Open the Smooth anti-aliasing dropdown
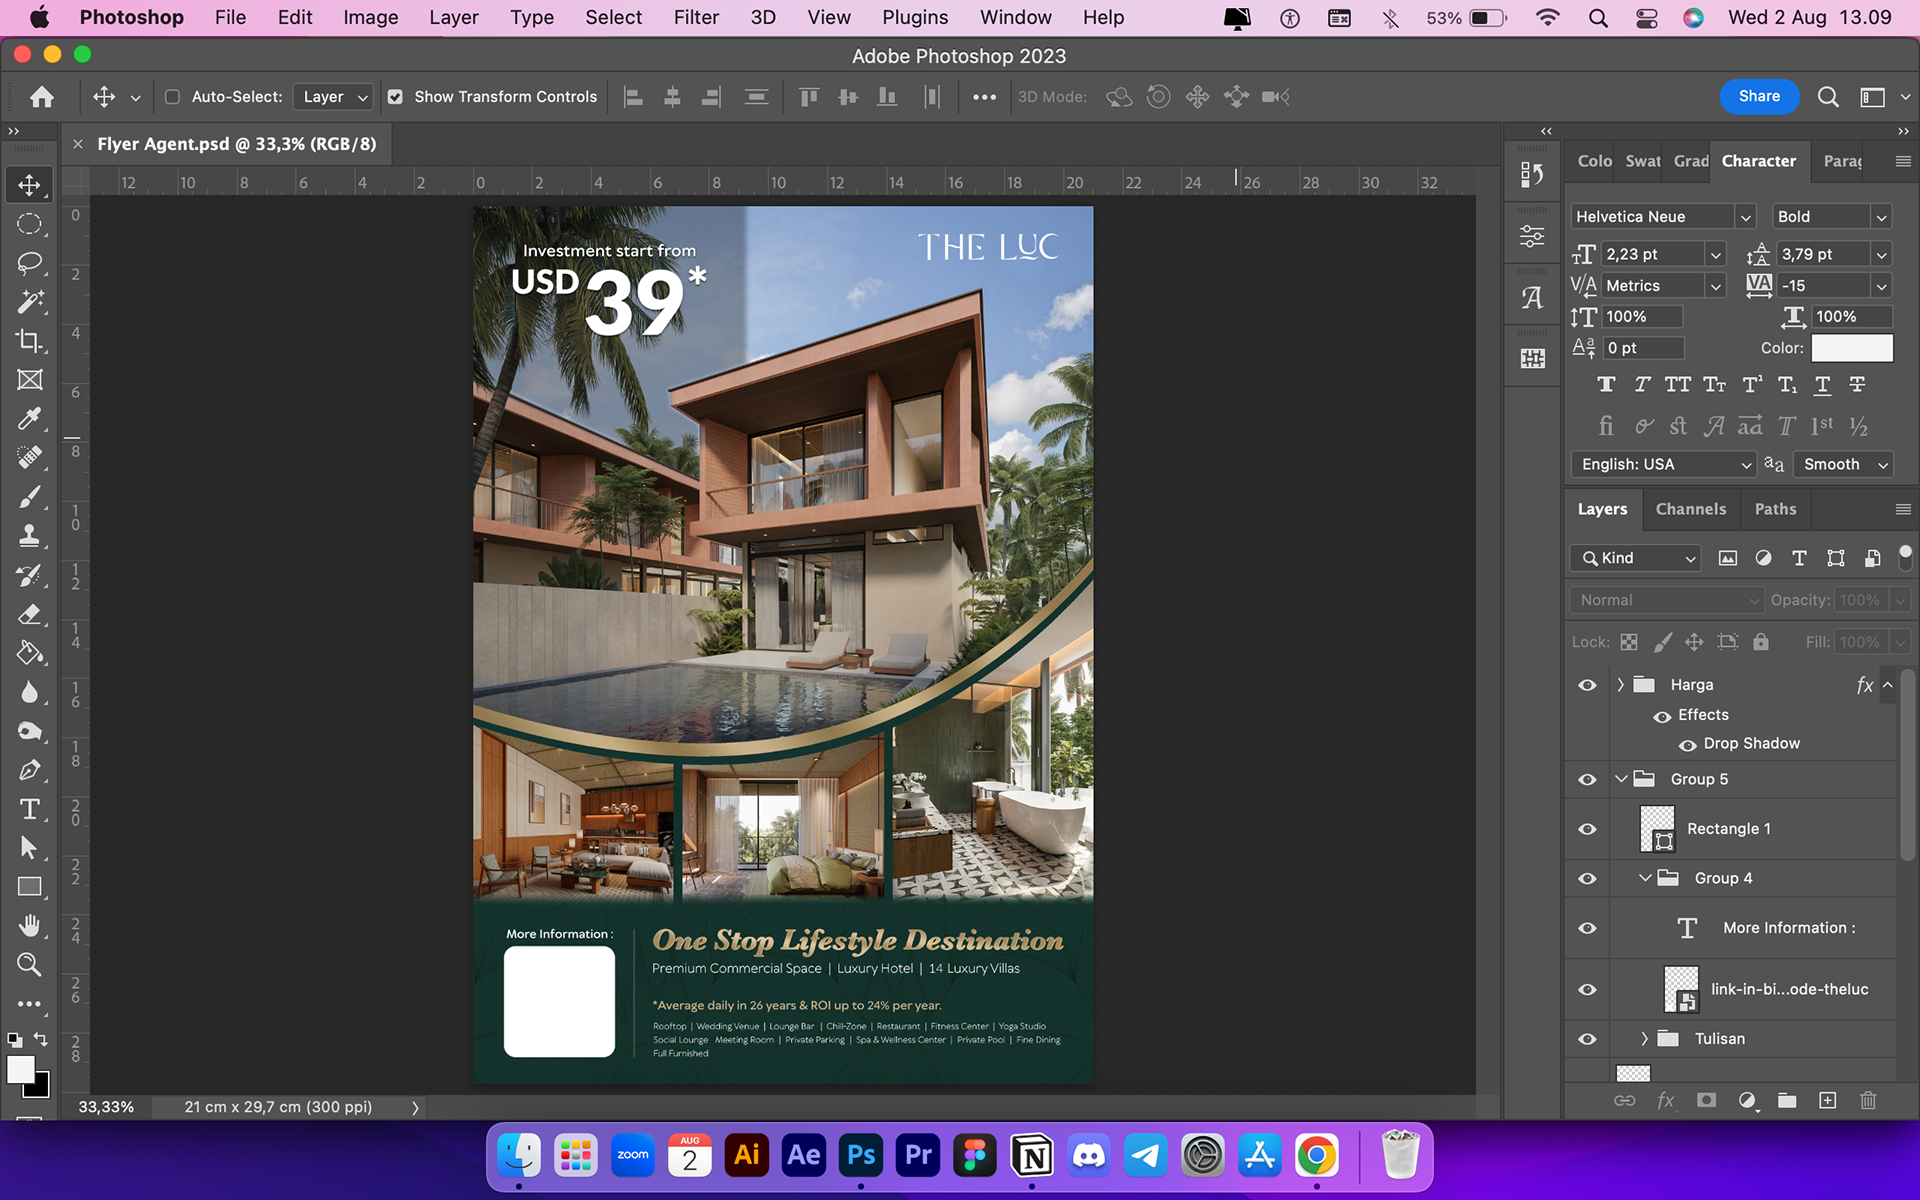The height and width of the screenshot is (1200, 1920). click(x=1843, y=464)
